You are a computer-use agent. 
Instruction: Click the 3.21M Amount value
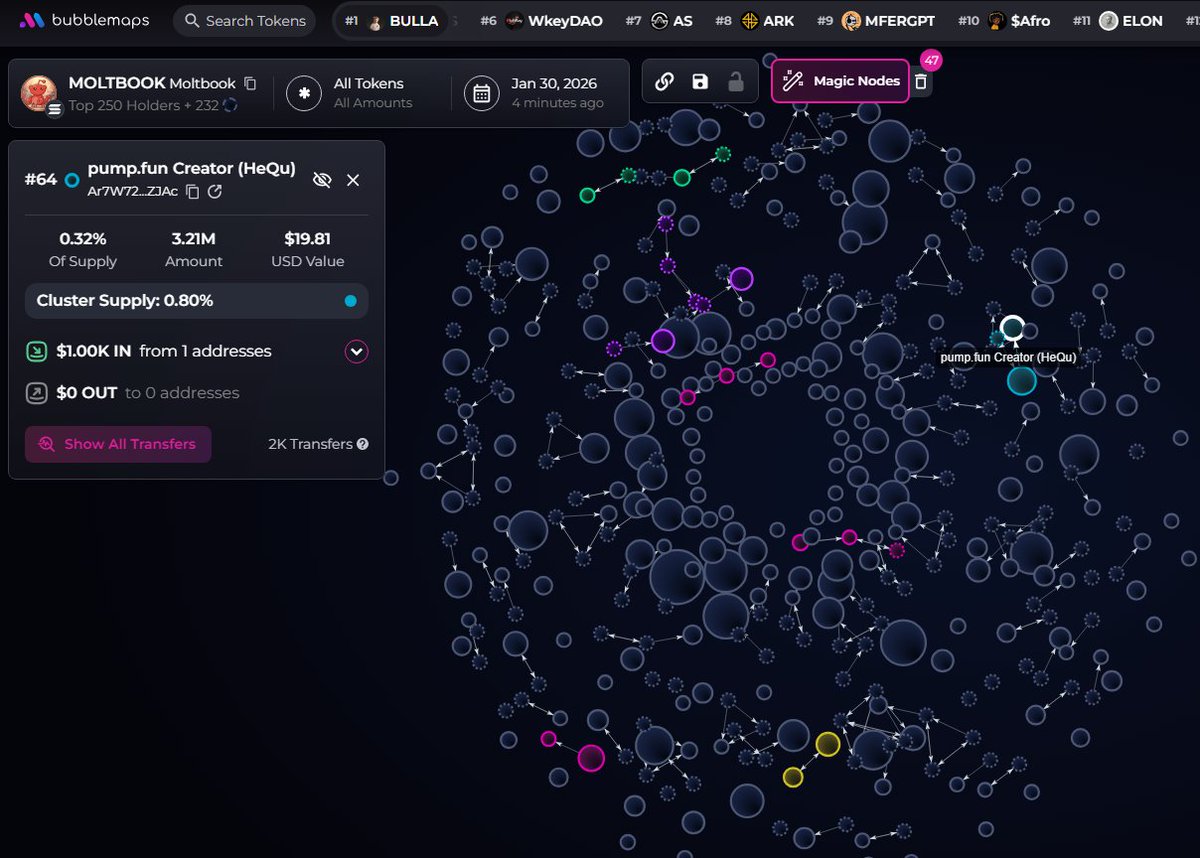(194, 239)
